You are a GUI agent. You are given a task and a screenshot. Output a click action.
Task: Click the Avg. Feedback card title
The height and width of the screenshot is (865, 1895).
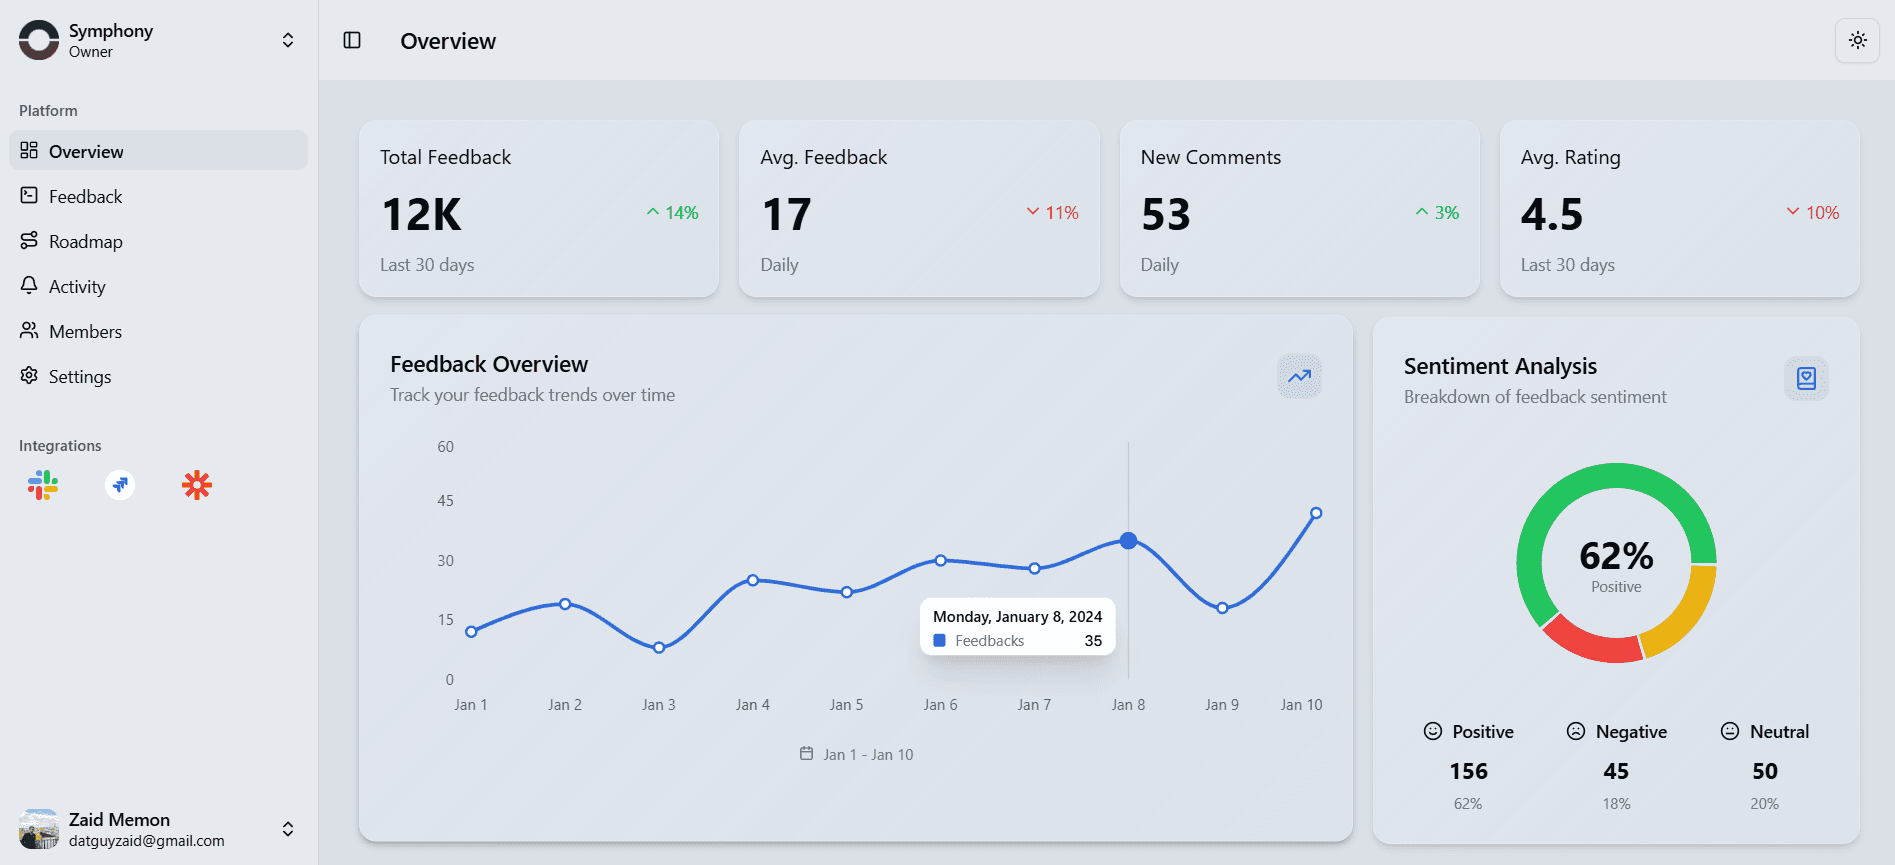pyautogui.click(x=823, y=157)
